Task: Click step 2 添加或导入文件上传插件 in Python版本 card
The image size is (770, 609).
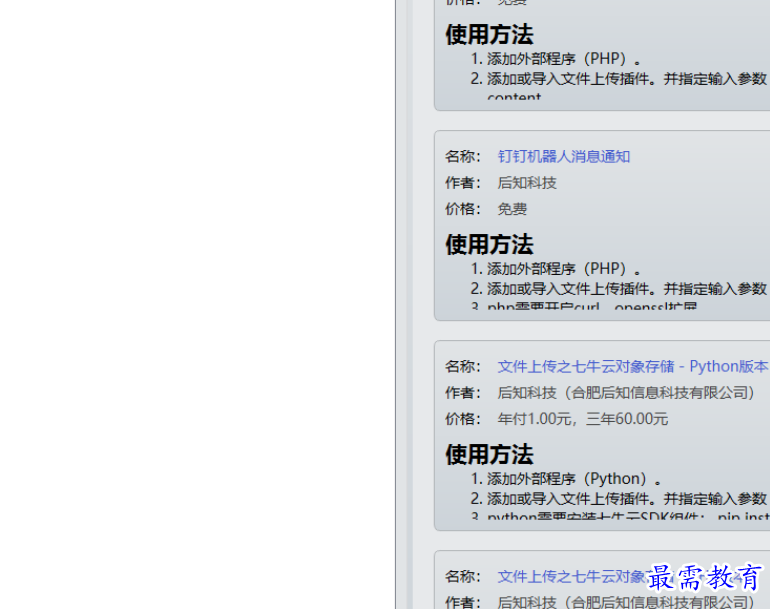Action: (627, 499)
